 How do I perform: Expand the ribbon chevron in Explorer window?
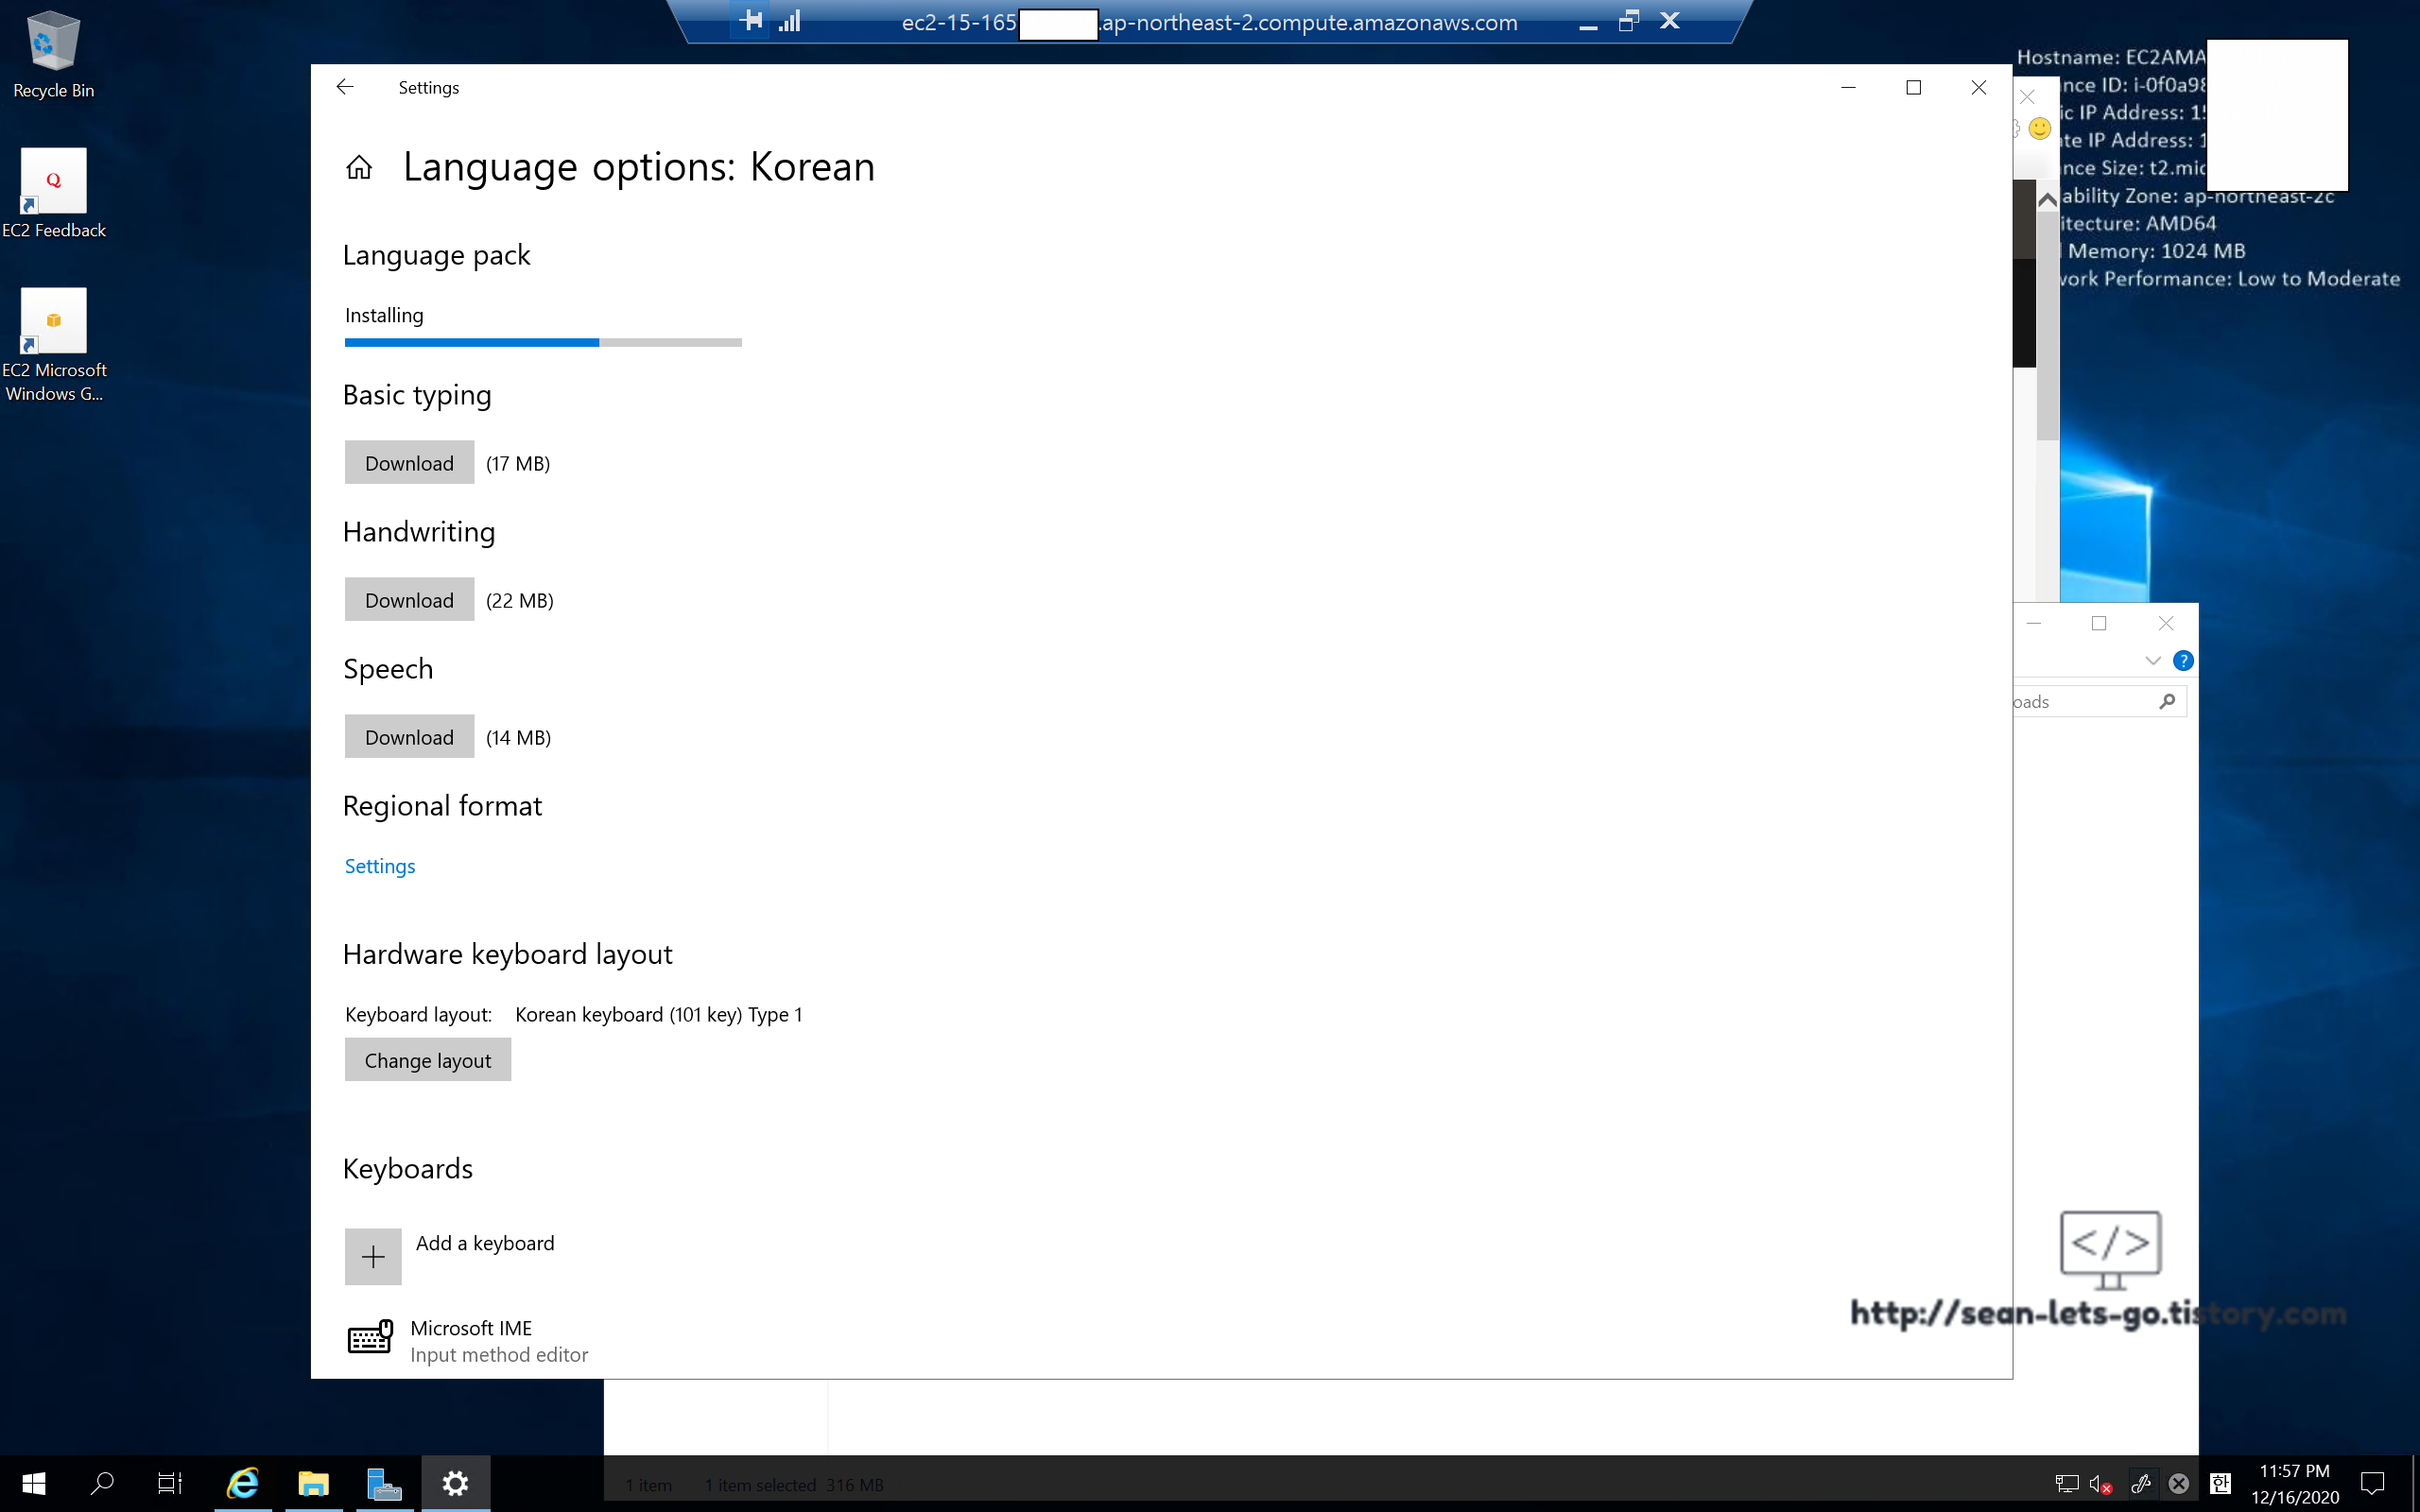2153,661
